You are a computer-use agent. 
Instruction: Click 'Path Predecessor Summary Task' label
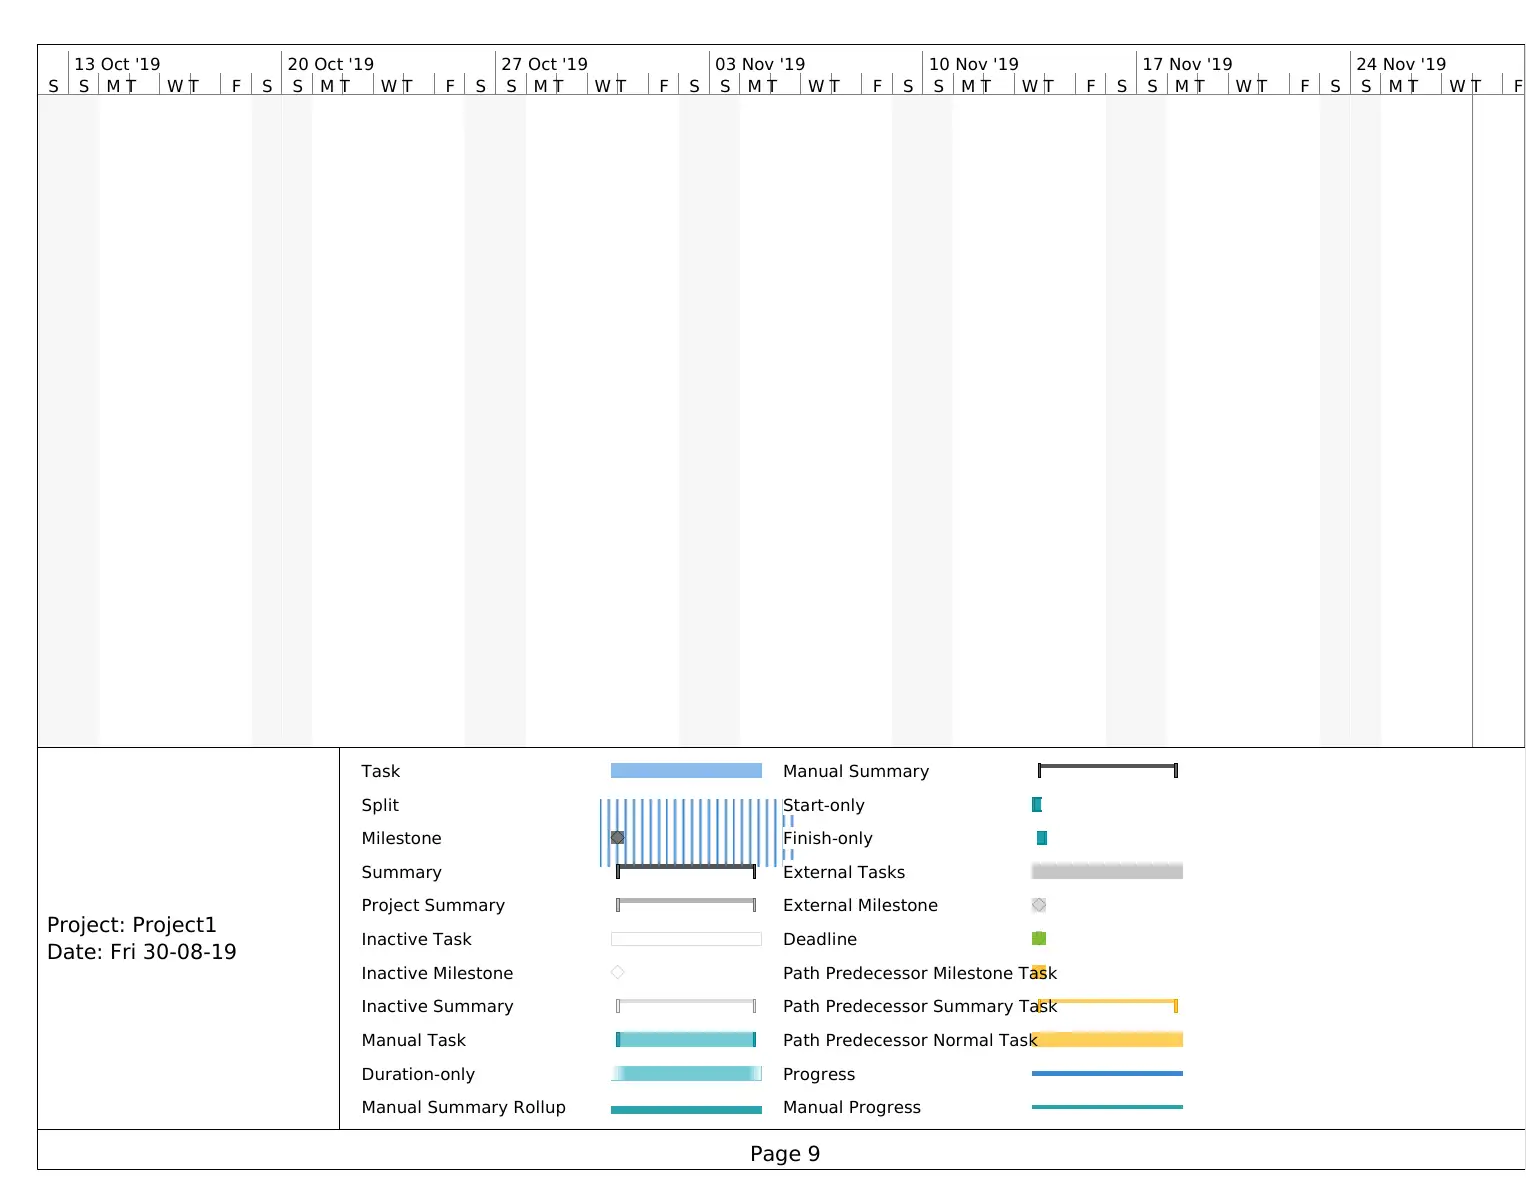coord(920,1006)
